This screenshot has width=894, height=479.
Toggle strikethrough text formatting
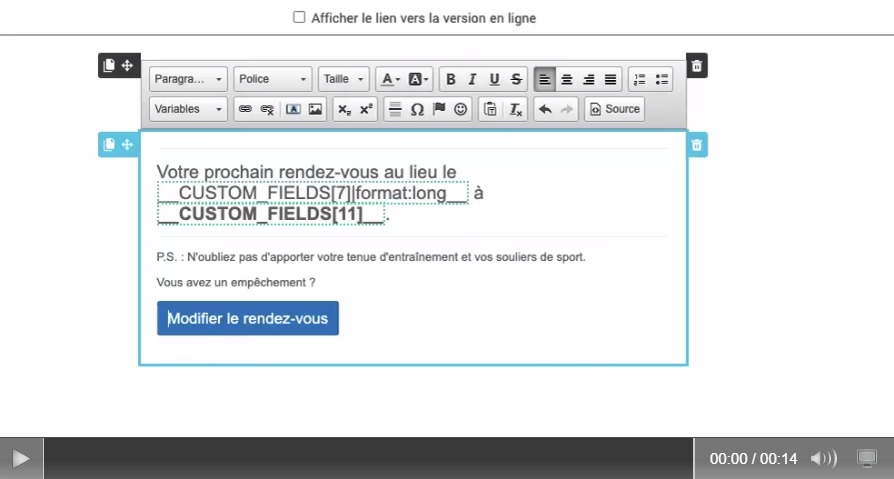click(x=516, y=80)
